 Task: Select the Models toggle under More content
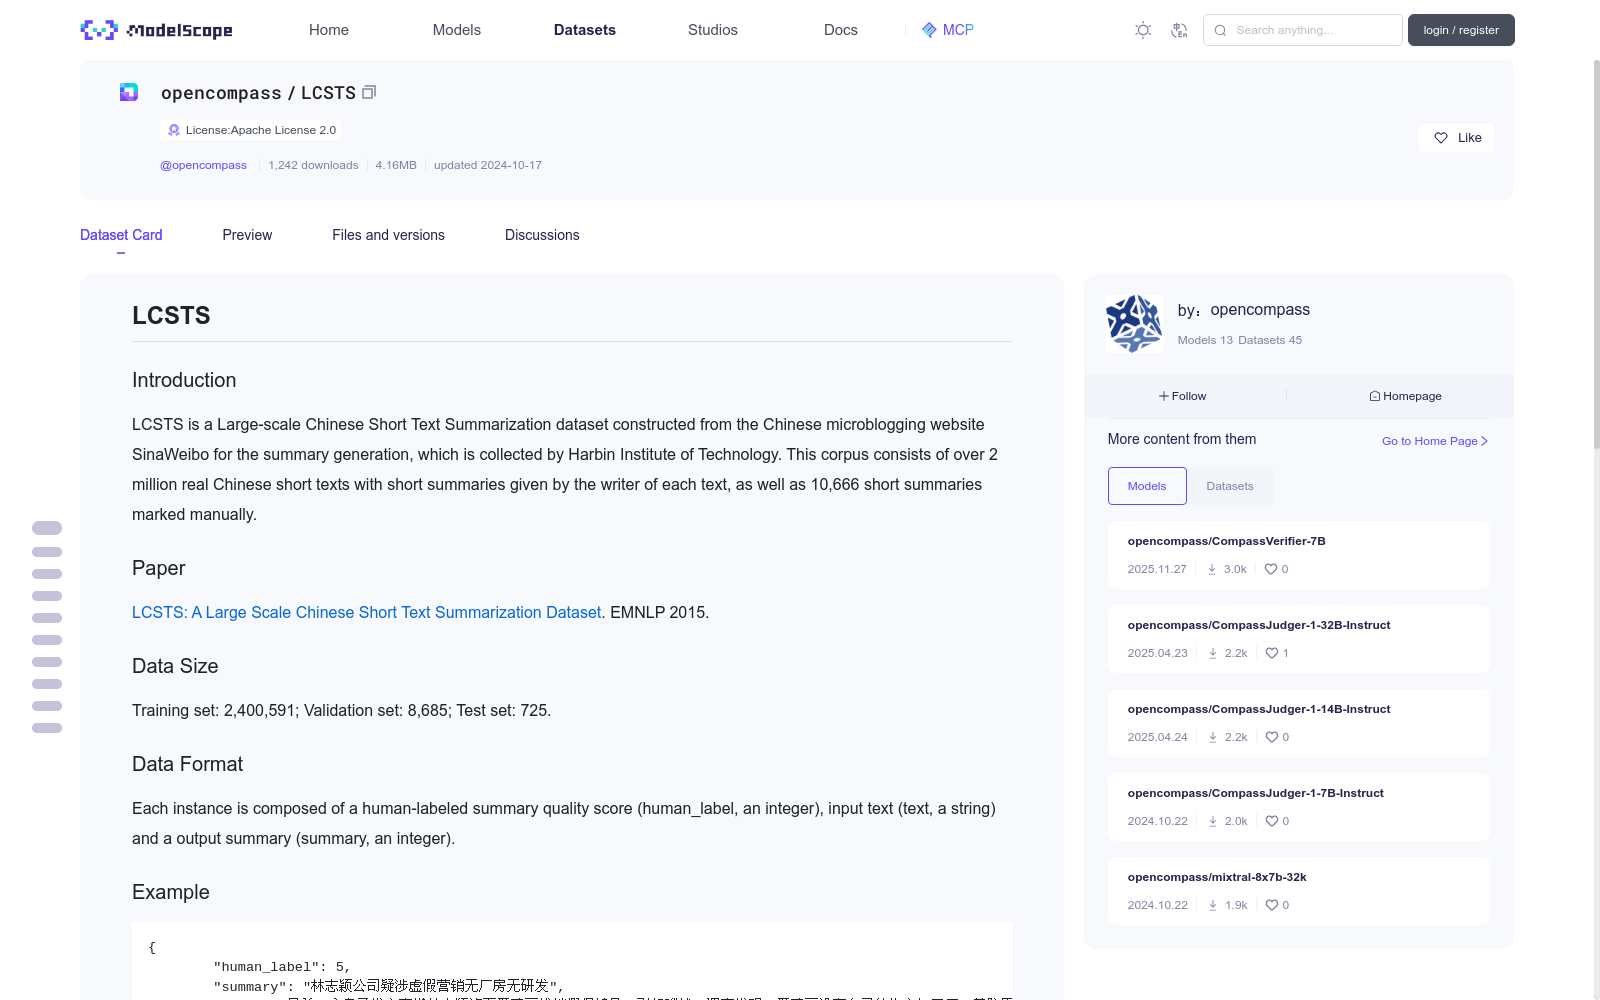pos(1147,486)
